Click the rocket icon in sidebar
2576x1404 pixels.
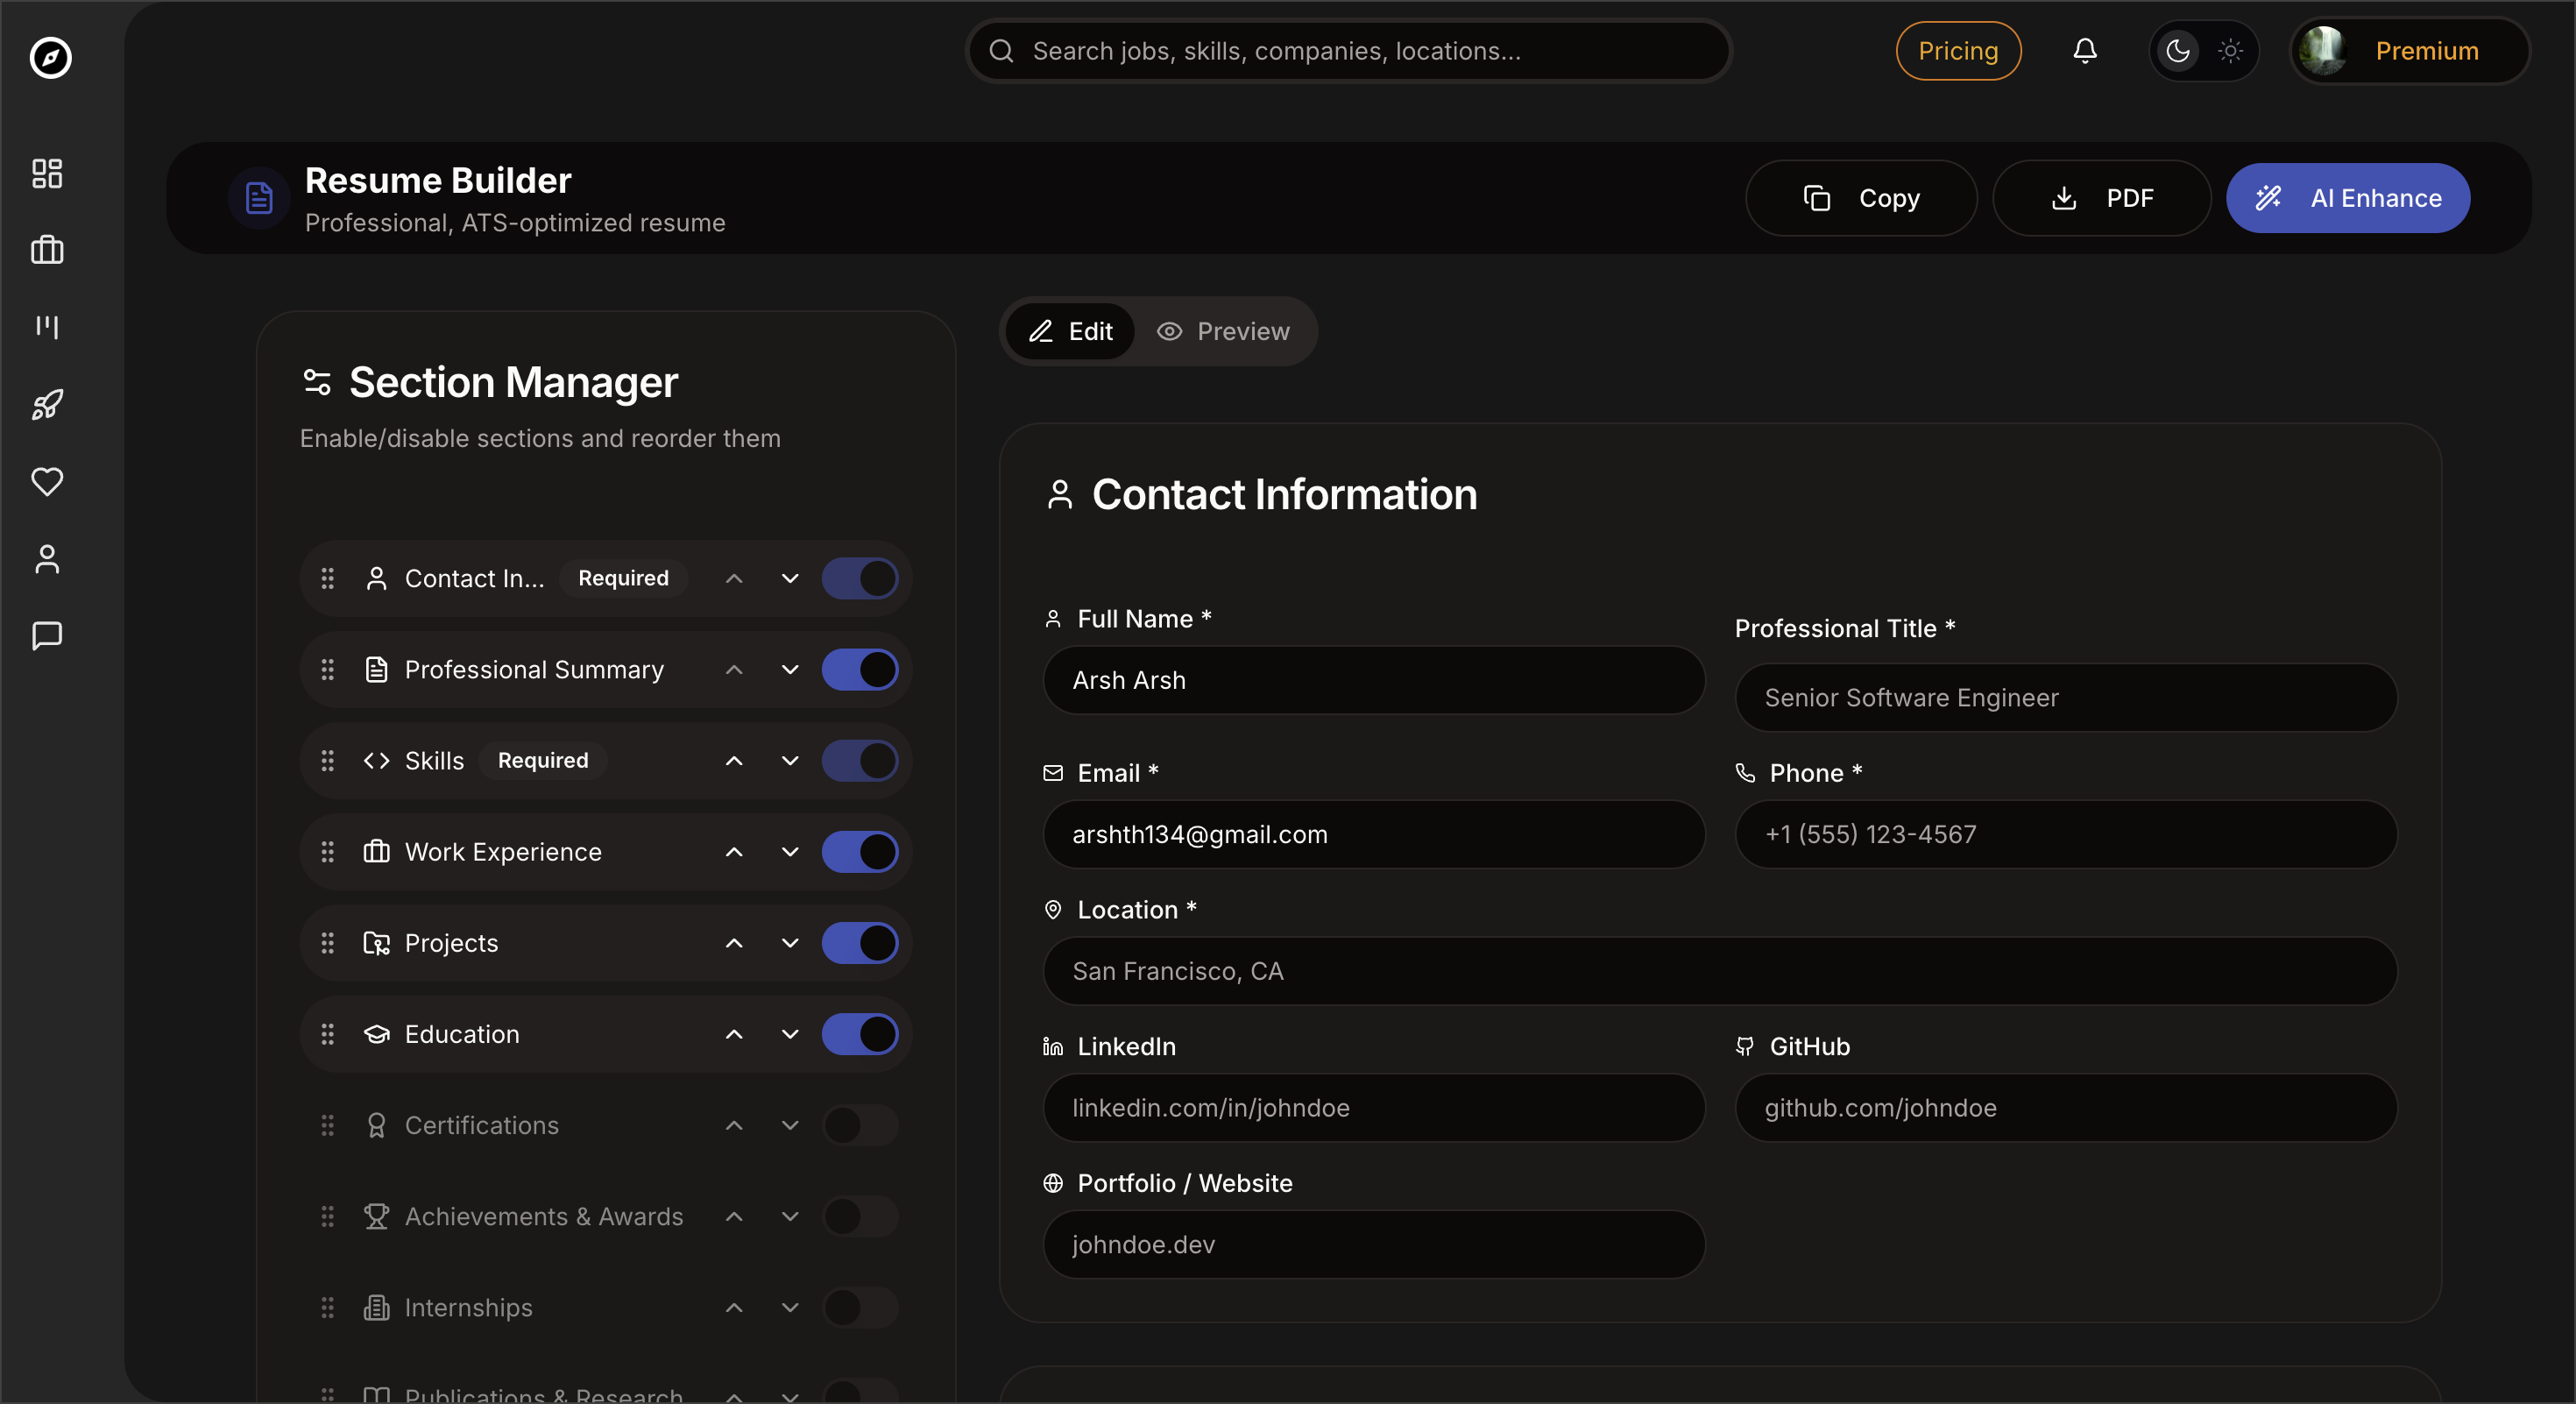pos(47,404)
